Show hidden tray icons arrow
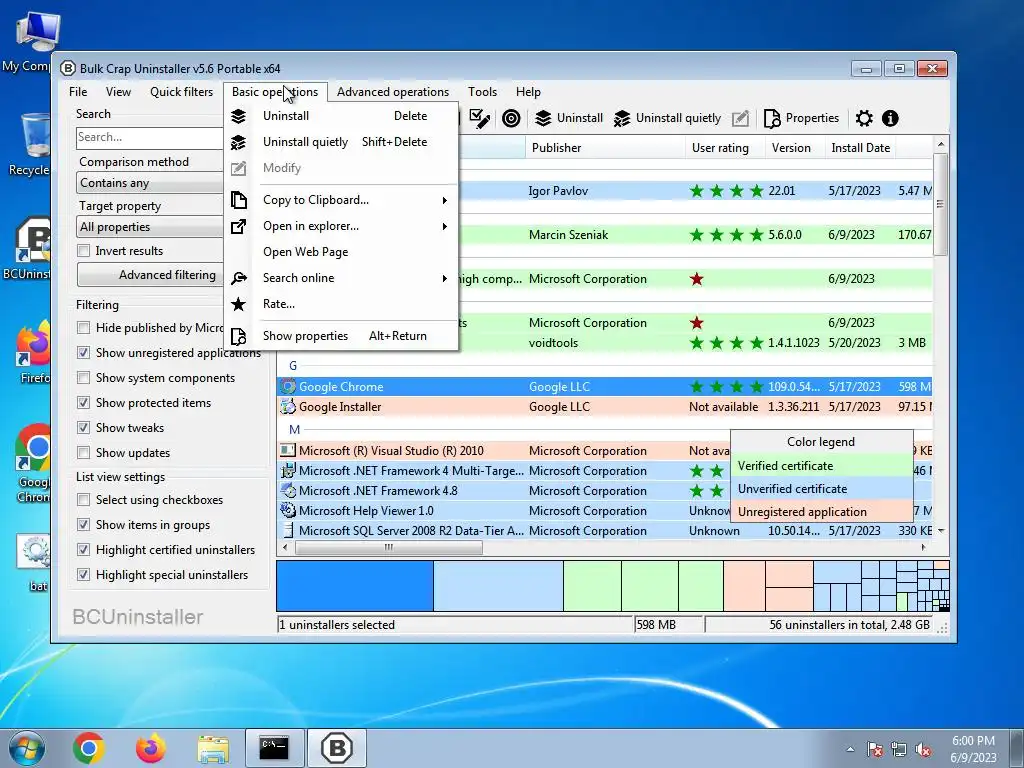Viewport: 1024px width, 768px height. [850, 750]
